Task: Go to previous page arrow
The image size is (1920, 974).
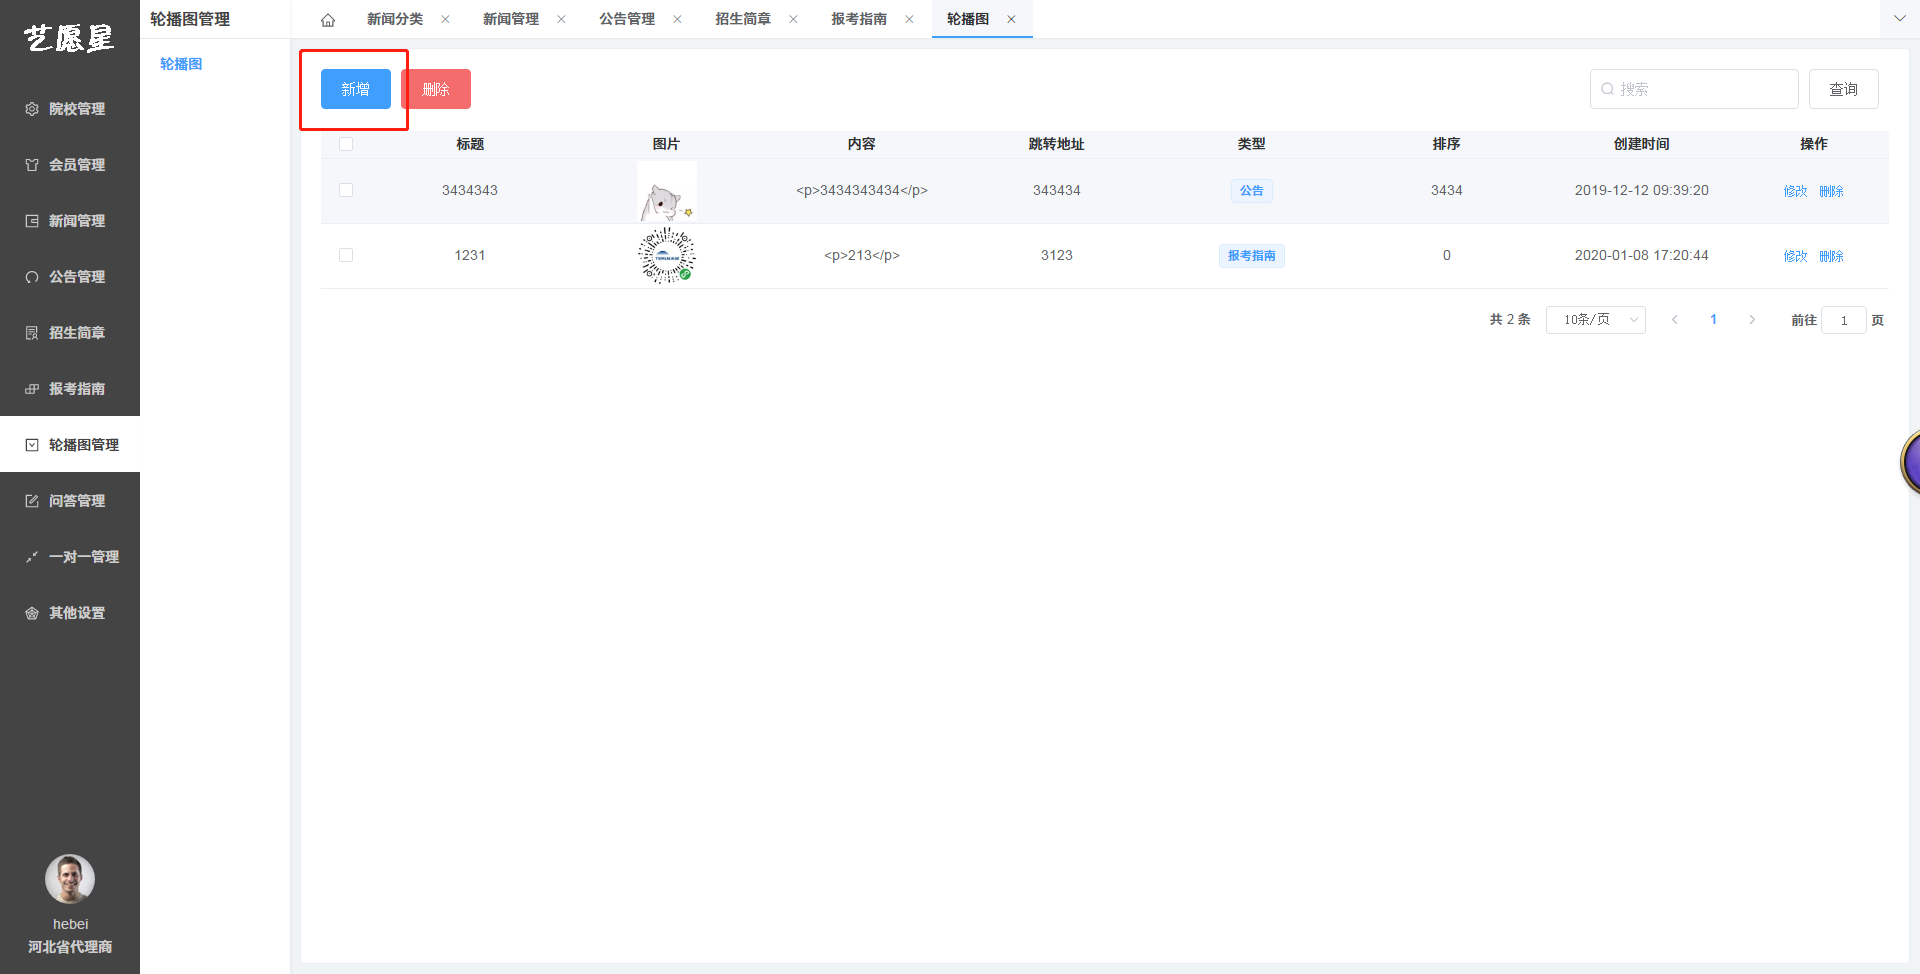Action: tap(1675, 320)
